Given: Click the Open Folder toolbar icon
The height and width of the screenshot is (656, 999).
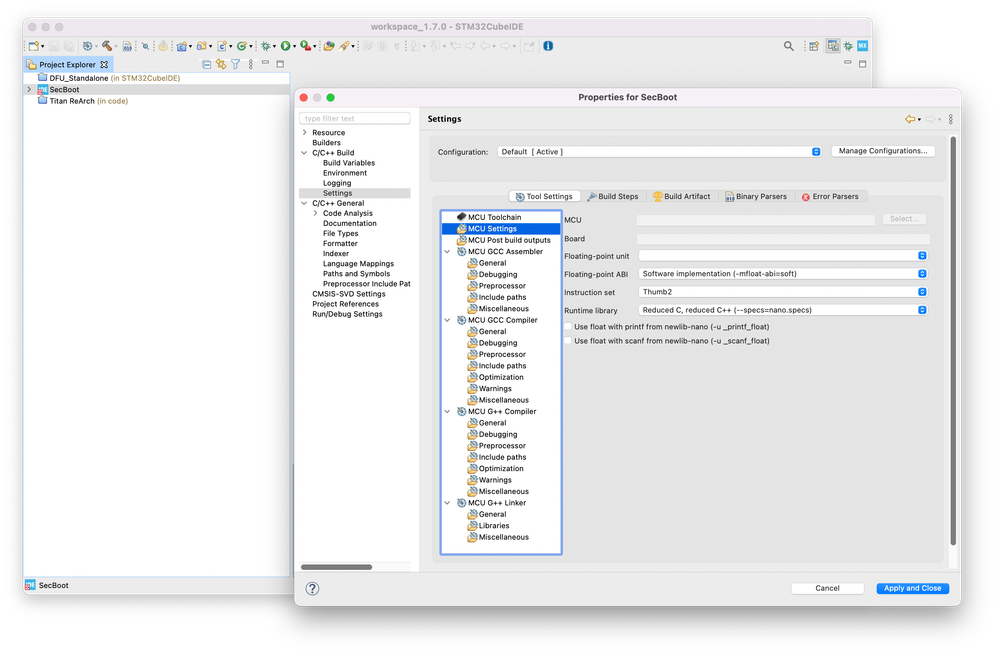Looking at the screenshot, I should coord(329,46).
